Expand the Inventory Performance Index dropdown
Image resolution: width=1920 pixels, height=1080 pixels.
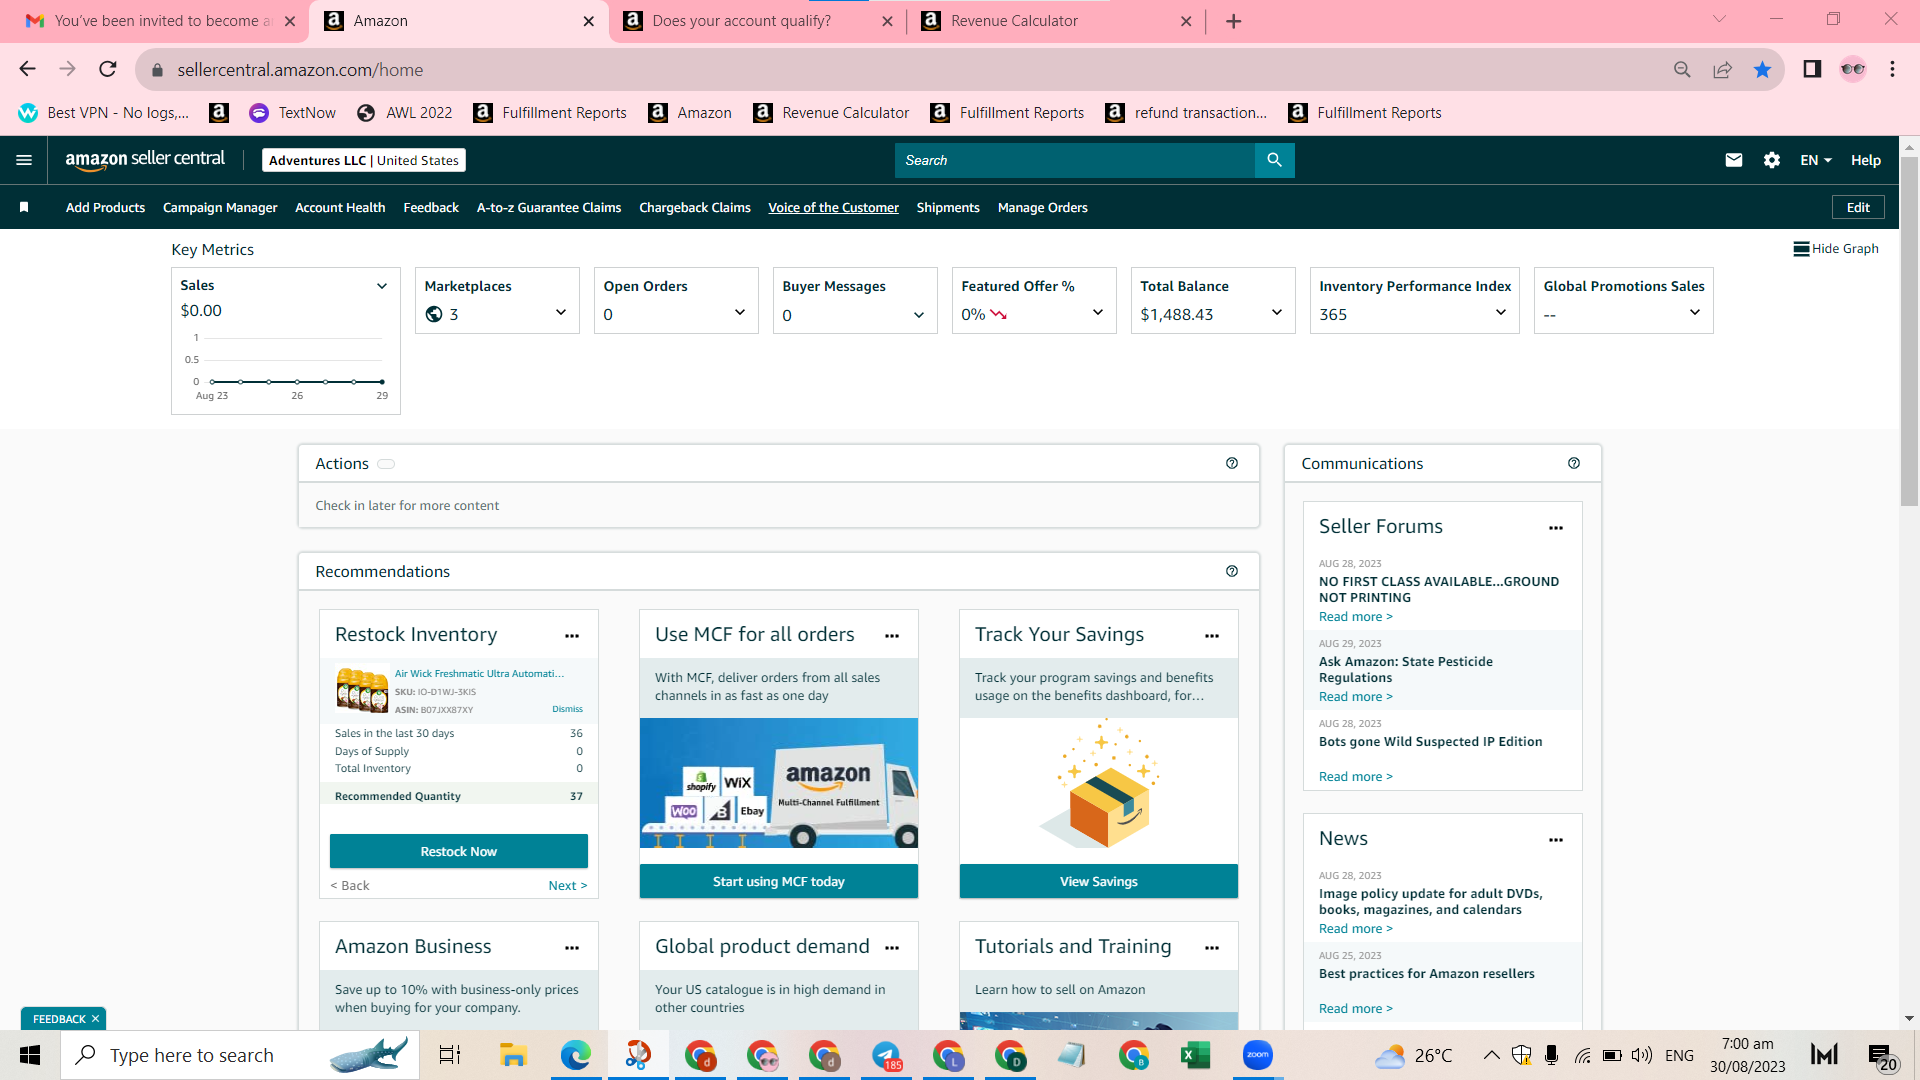tap(1501, 313)
